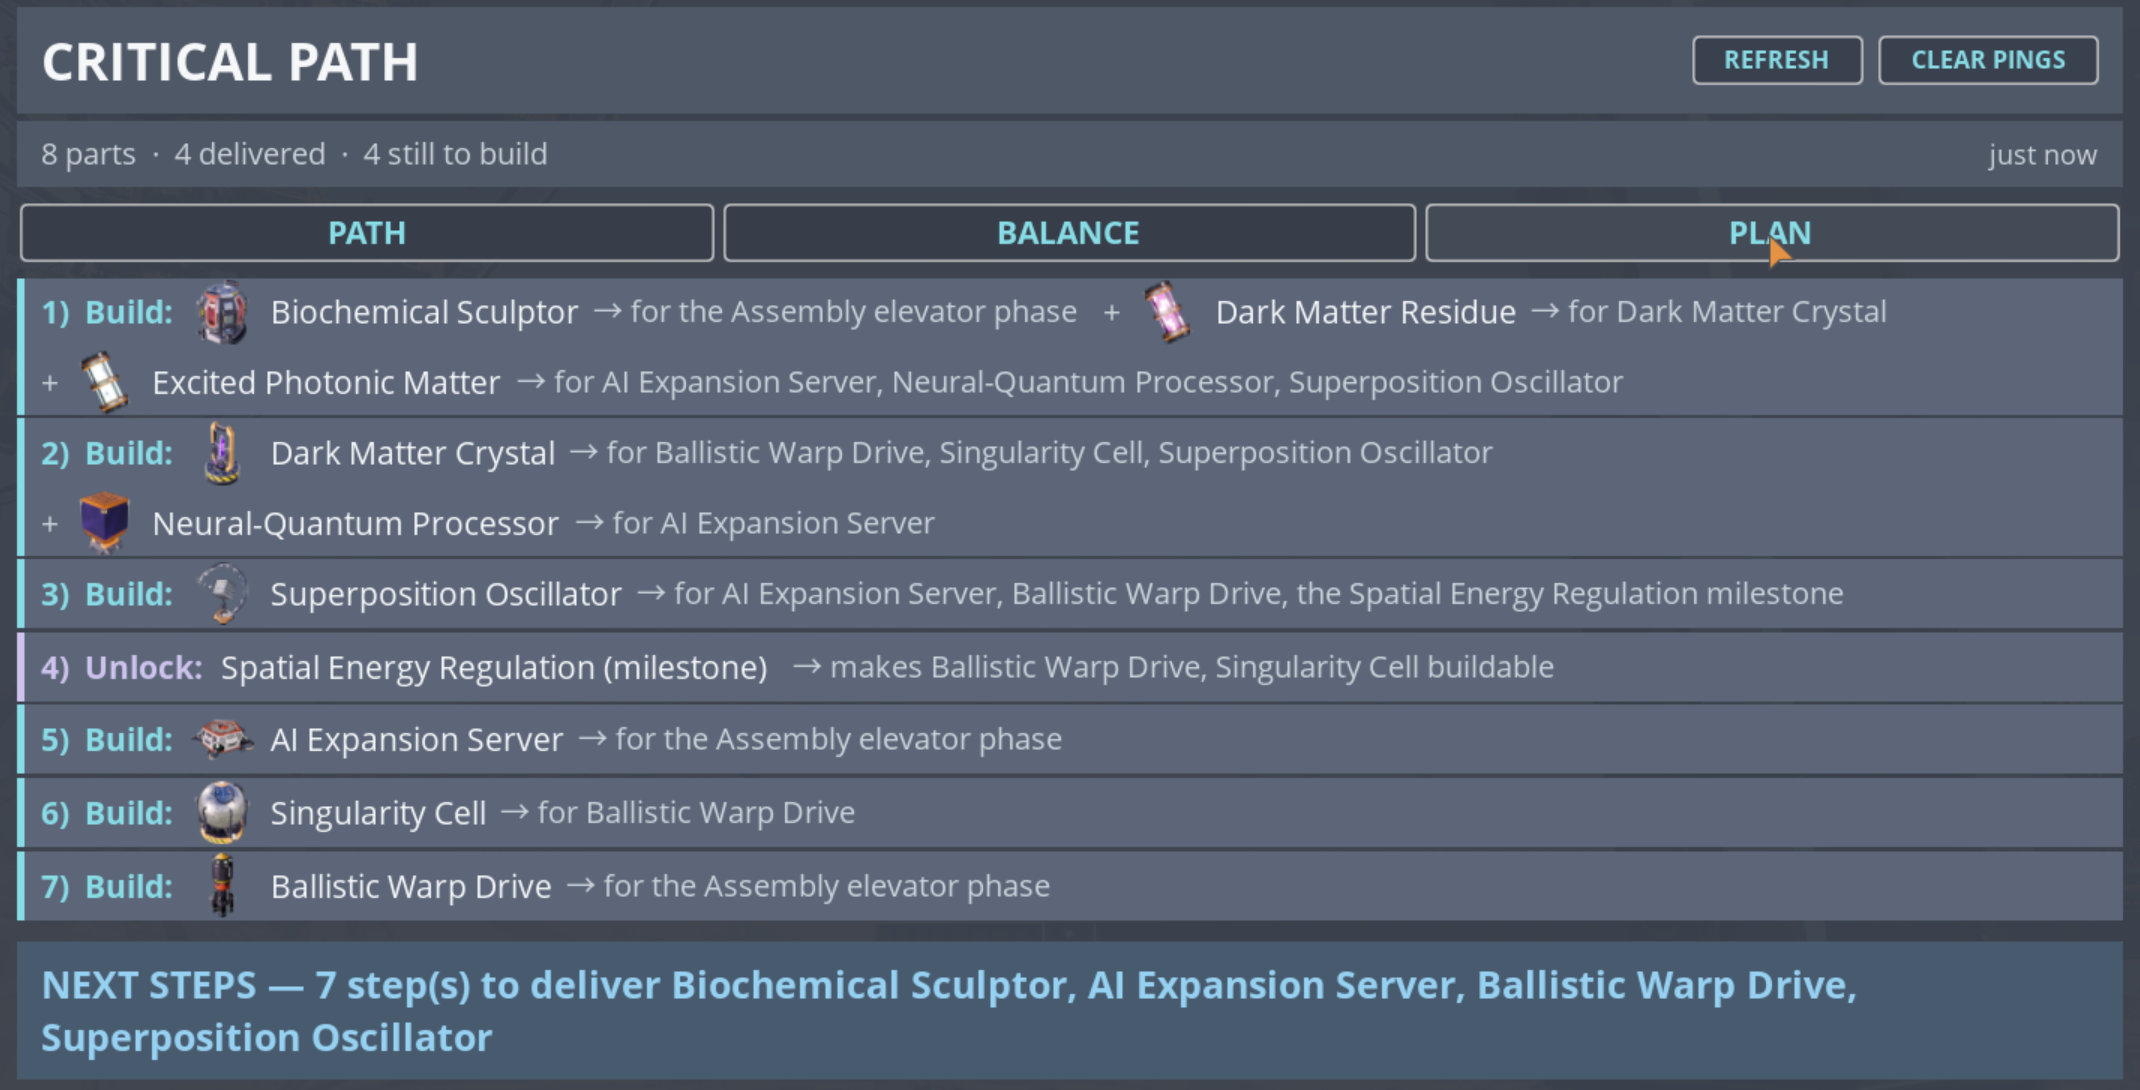This screenshot has width=2140, height=1090.
Task: Click Spatial Energy Regulation (milestone) text
Action: tap(494, 667)
